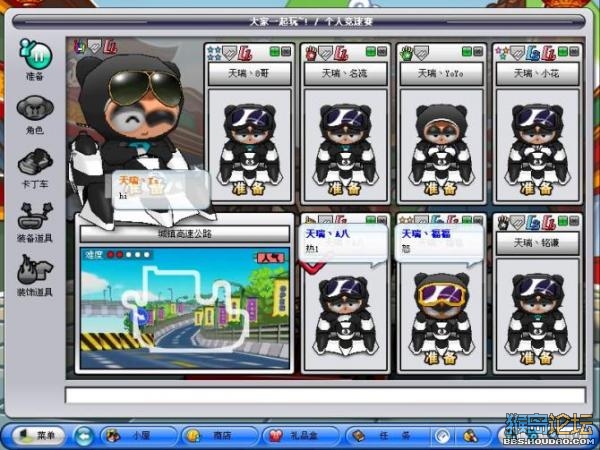The width and height of the screenshot is (600, 450).
Task: Click the green button in 天瑞、铭谦's slot
Action: click(x=562, y=221)
